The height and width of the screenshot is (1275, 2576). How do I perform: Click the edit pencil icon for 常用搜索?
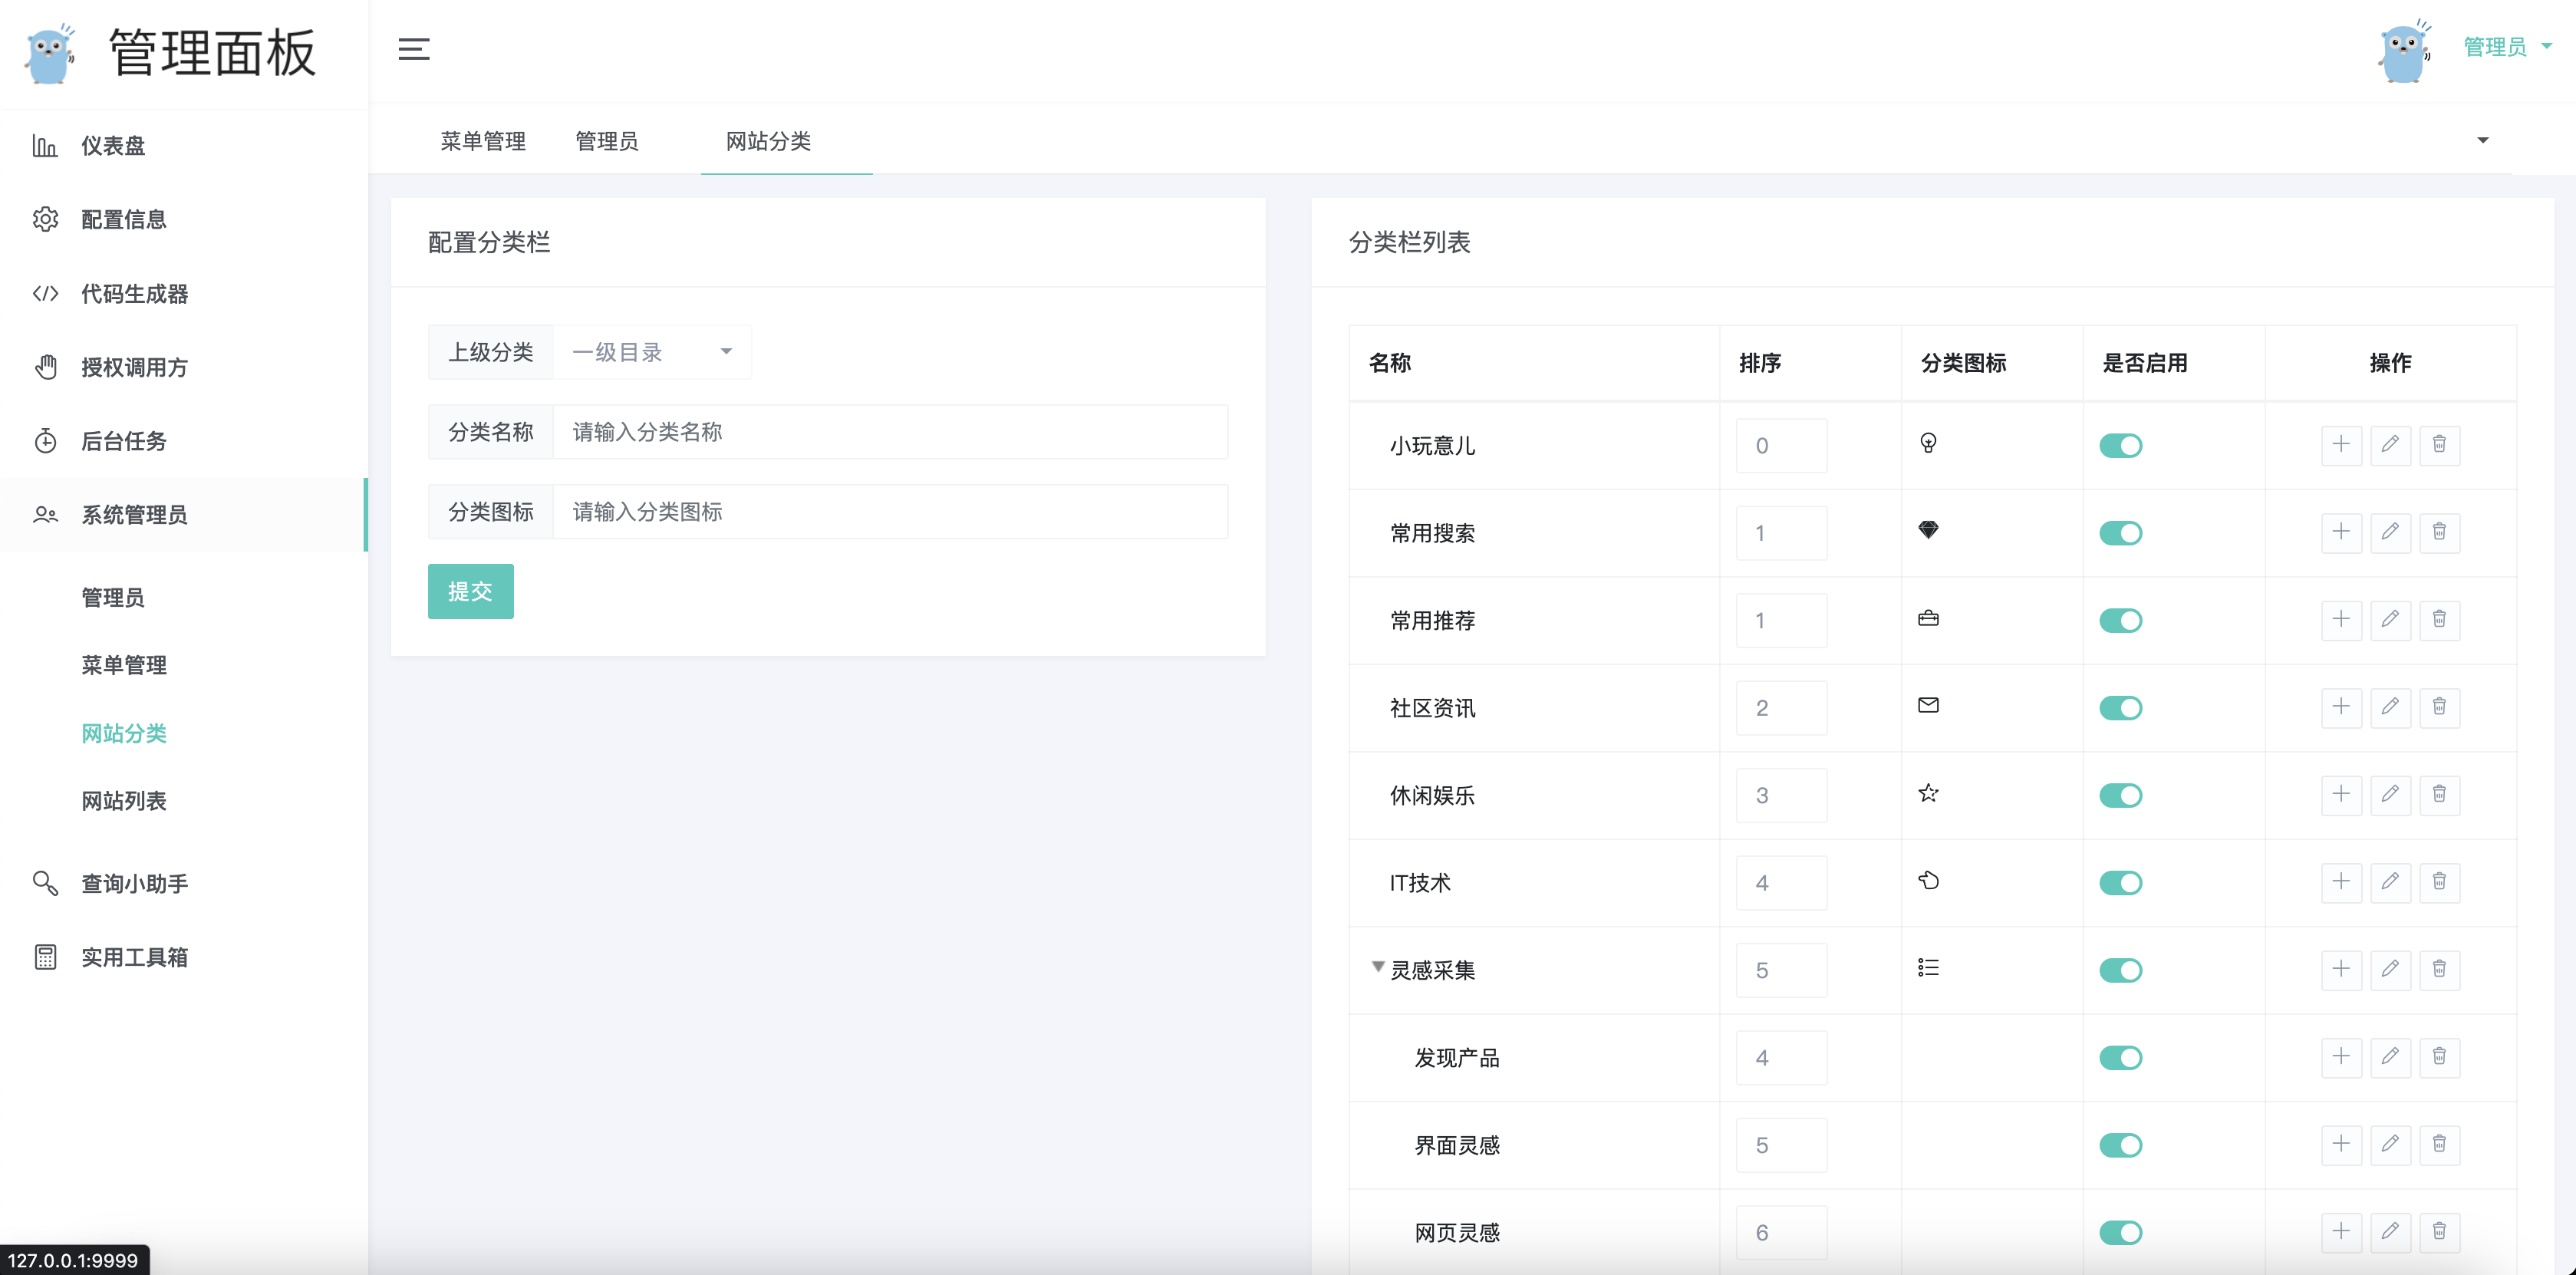pyautogui.click(x=2389, y=532)
